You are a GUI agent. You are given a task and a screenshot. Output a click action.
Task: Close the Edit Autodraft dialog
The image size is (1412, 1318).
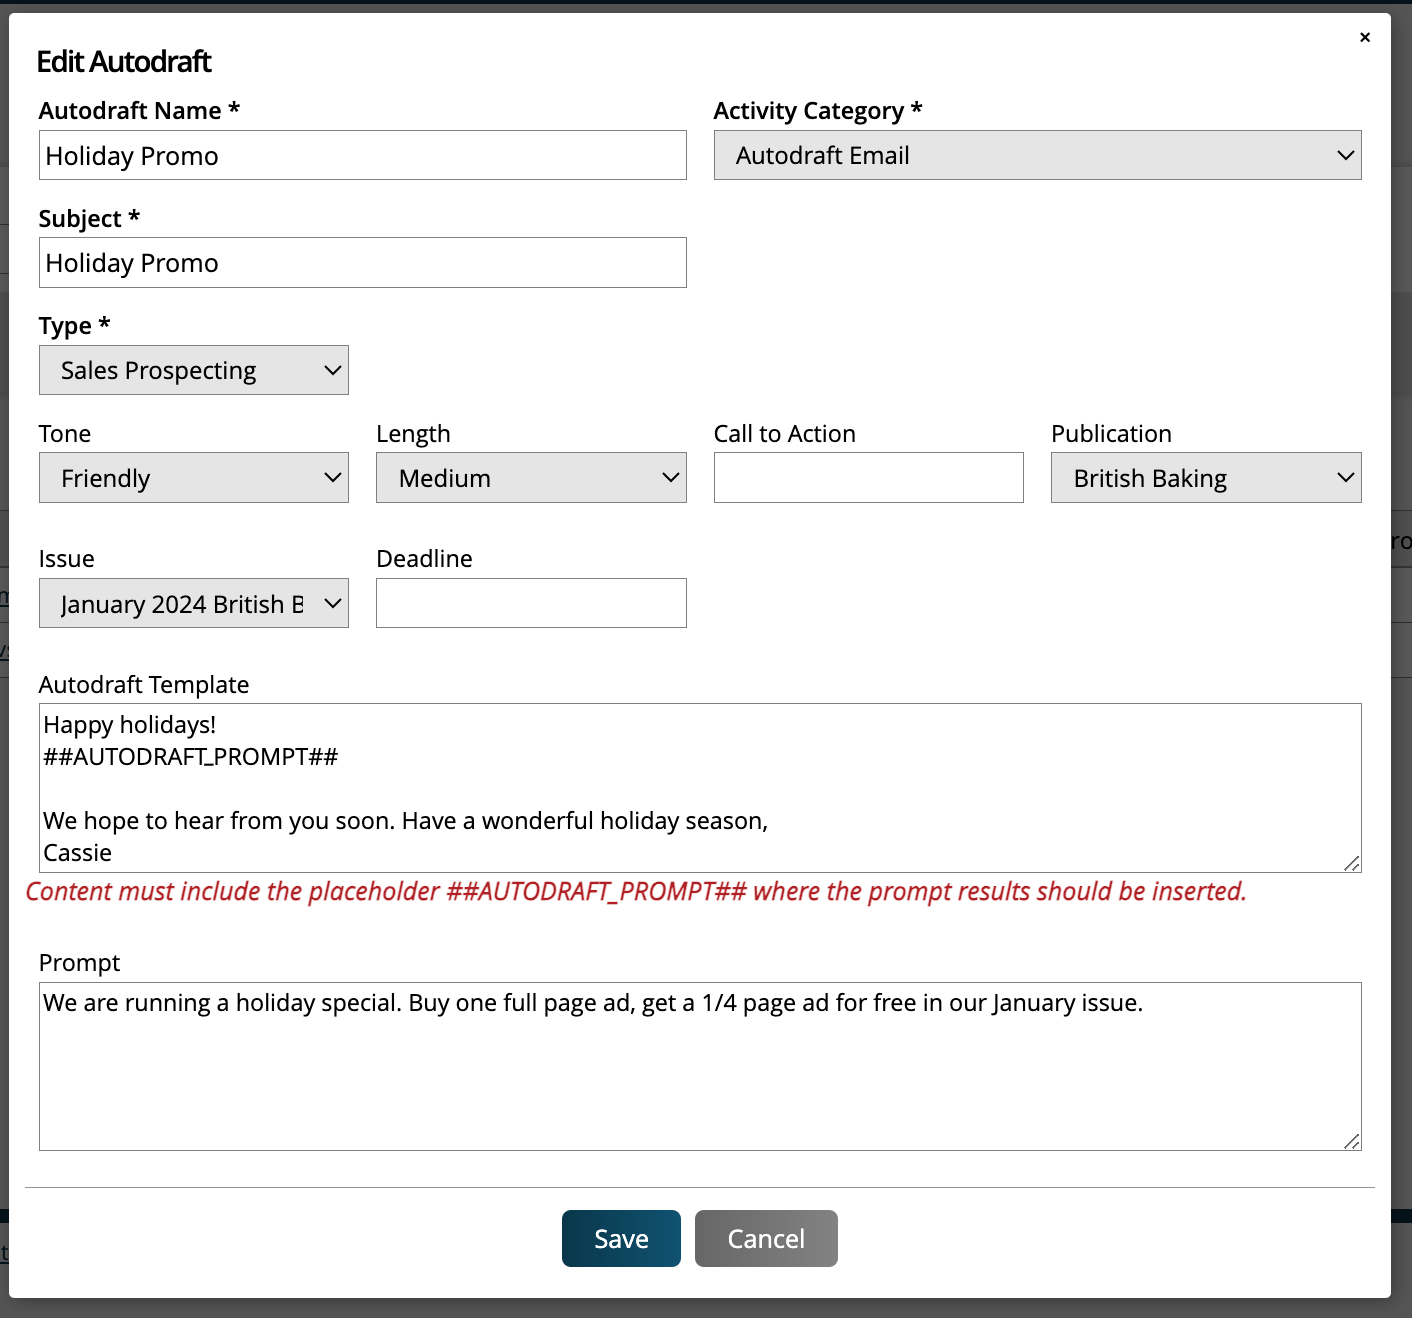(x=1364, y=37)
